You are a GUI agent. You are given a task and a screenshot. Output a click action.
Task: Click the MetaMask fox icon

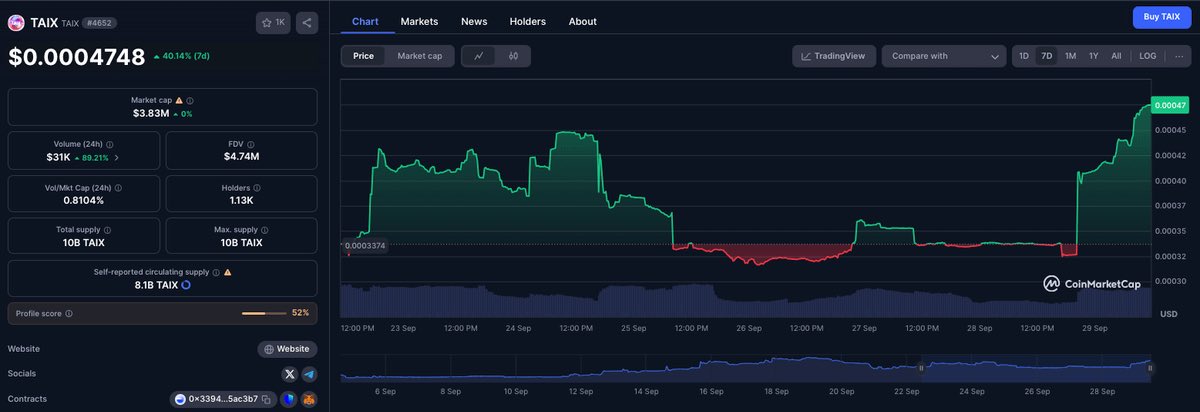point(309,399)
